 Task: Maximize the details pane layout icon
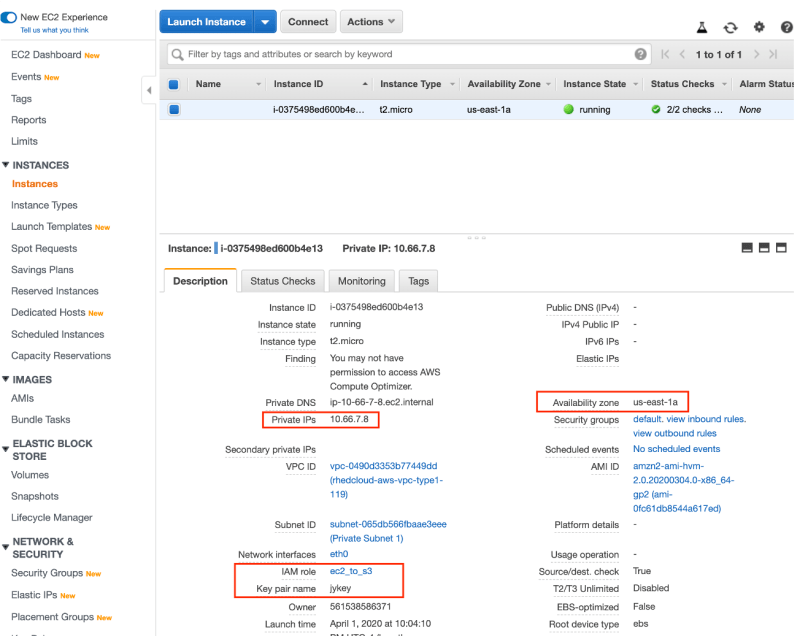pyautogui.click(x=781, y=248)
